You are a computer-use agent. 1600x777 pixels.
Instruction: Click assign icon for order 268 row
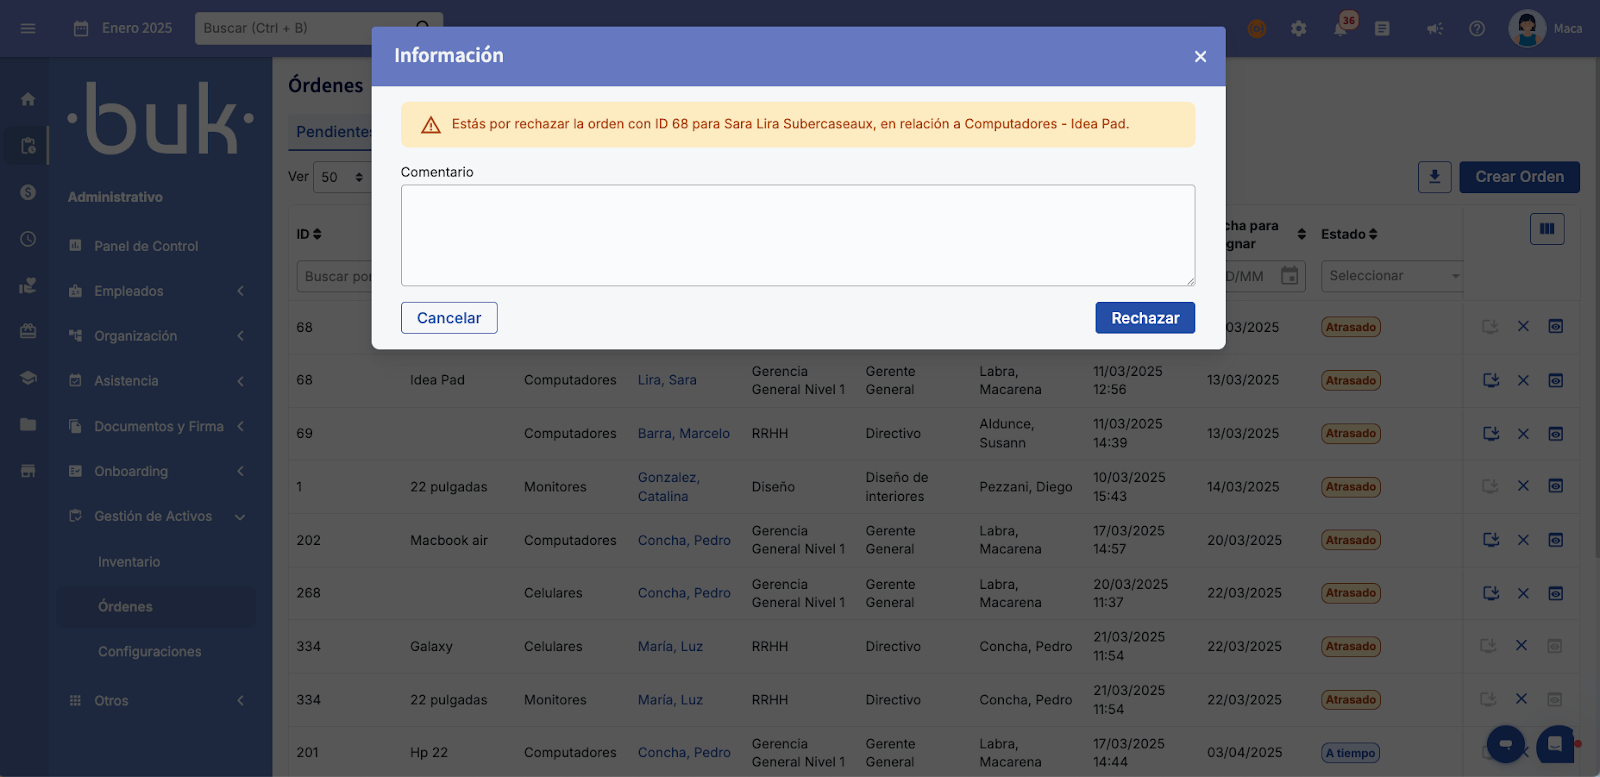1490,593
